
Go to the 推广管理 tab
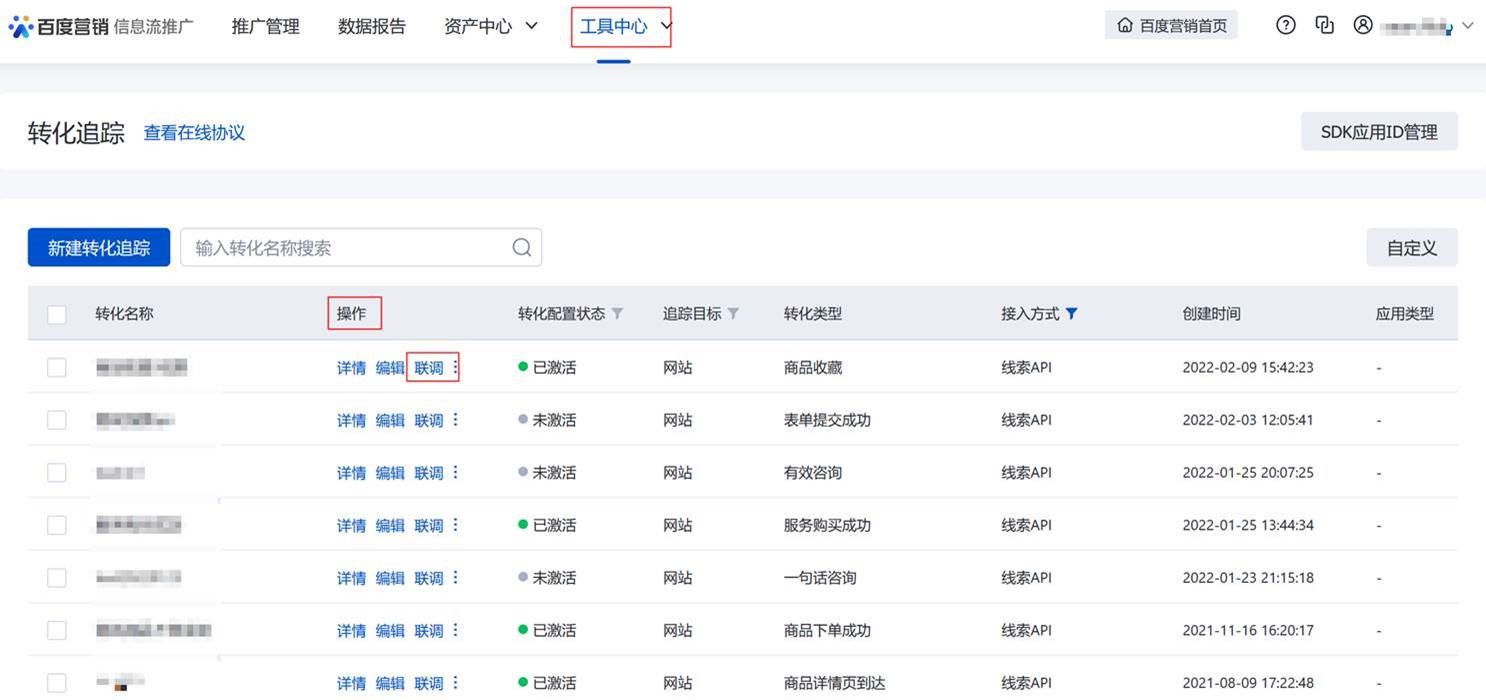265,27
